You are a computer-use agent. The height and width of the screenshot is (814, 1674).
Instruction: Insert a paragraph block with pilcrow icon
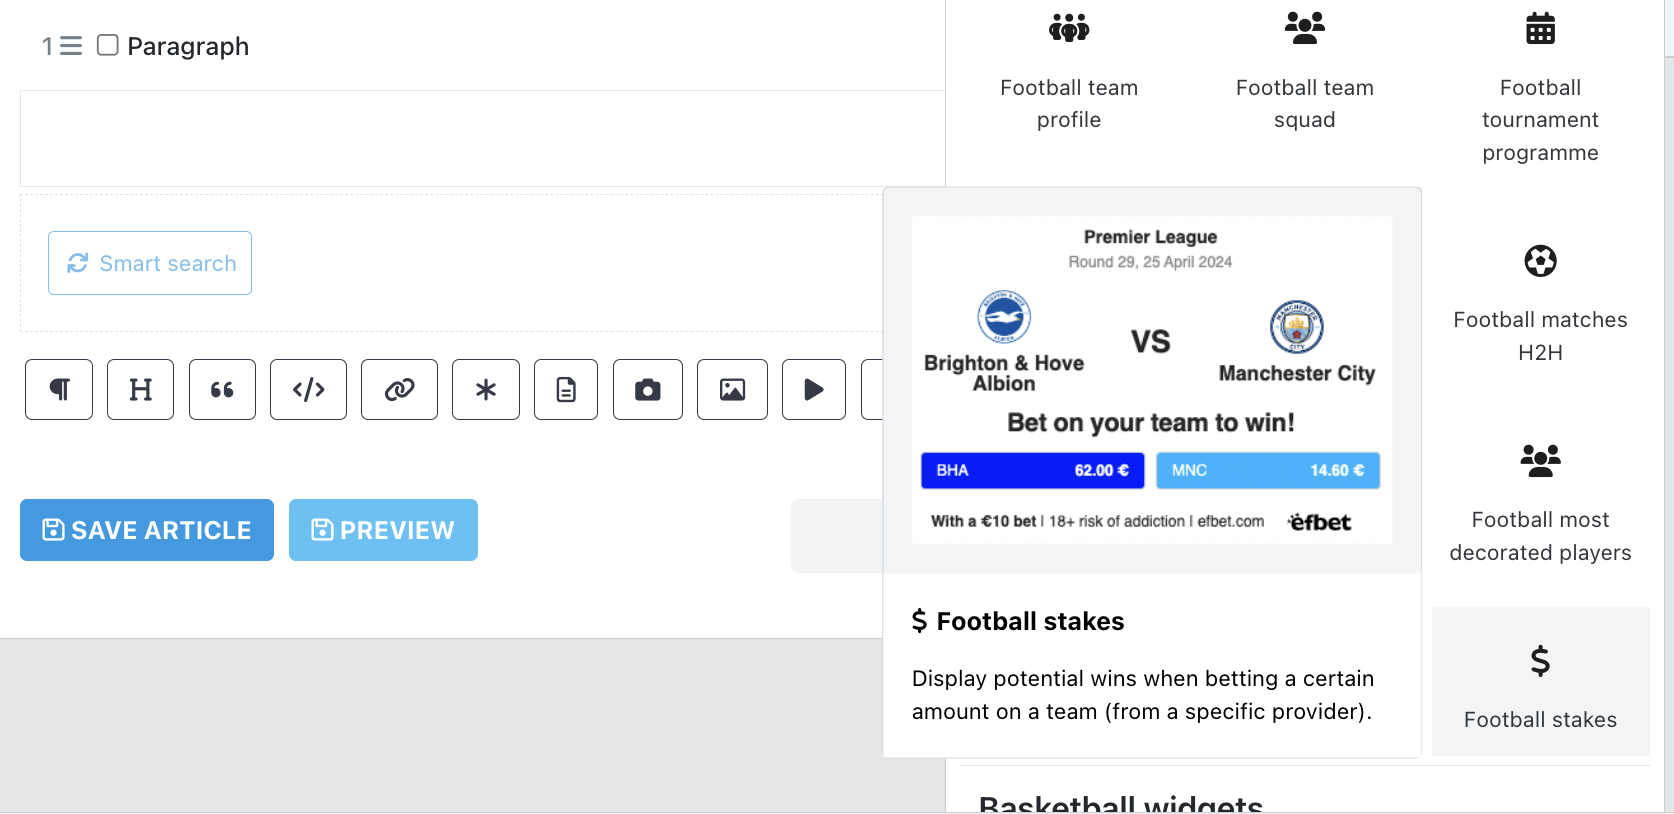tap(59, 389)
